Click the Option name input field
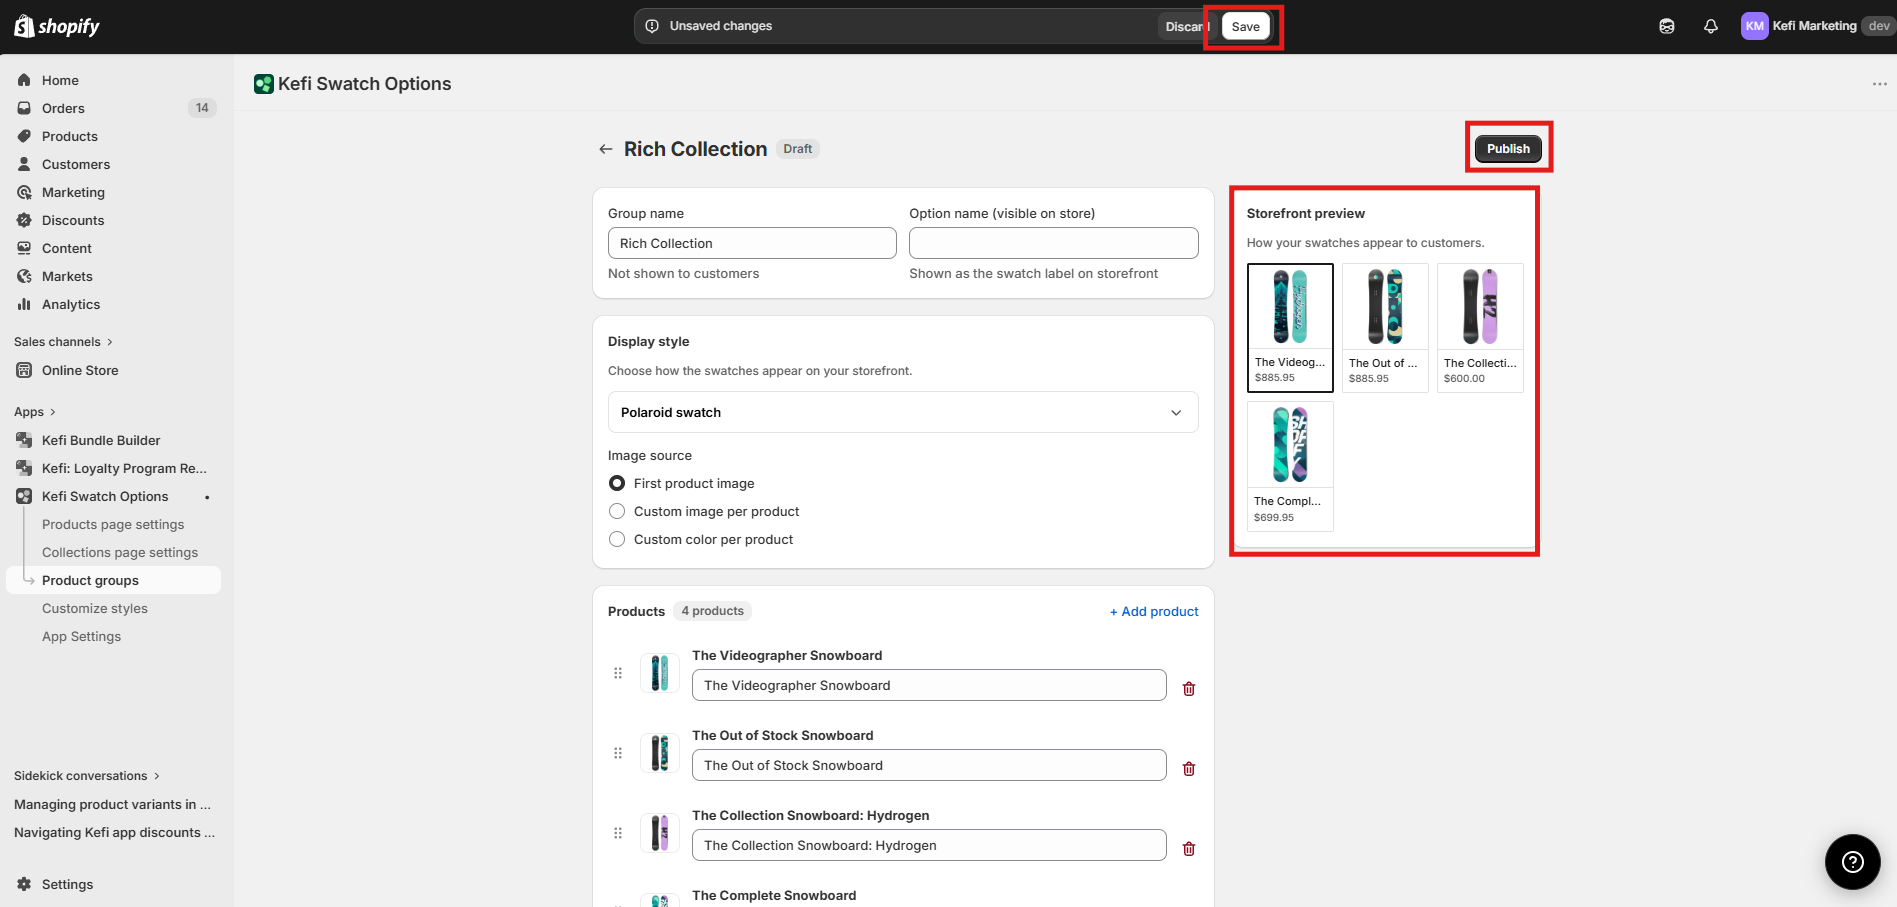This screenshot has width=1897, height=907. tap(1054, 243)
